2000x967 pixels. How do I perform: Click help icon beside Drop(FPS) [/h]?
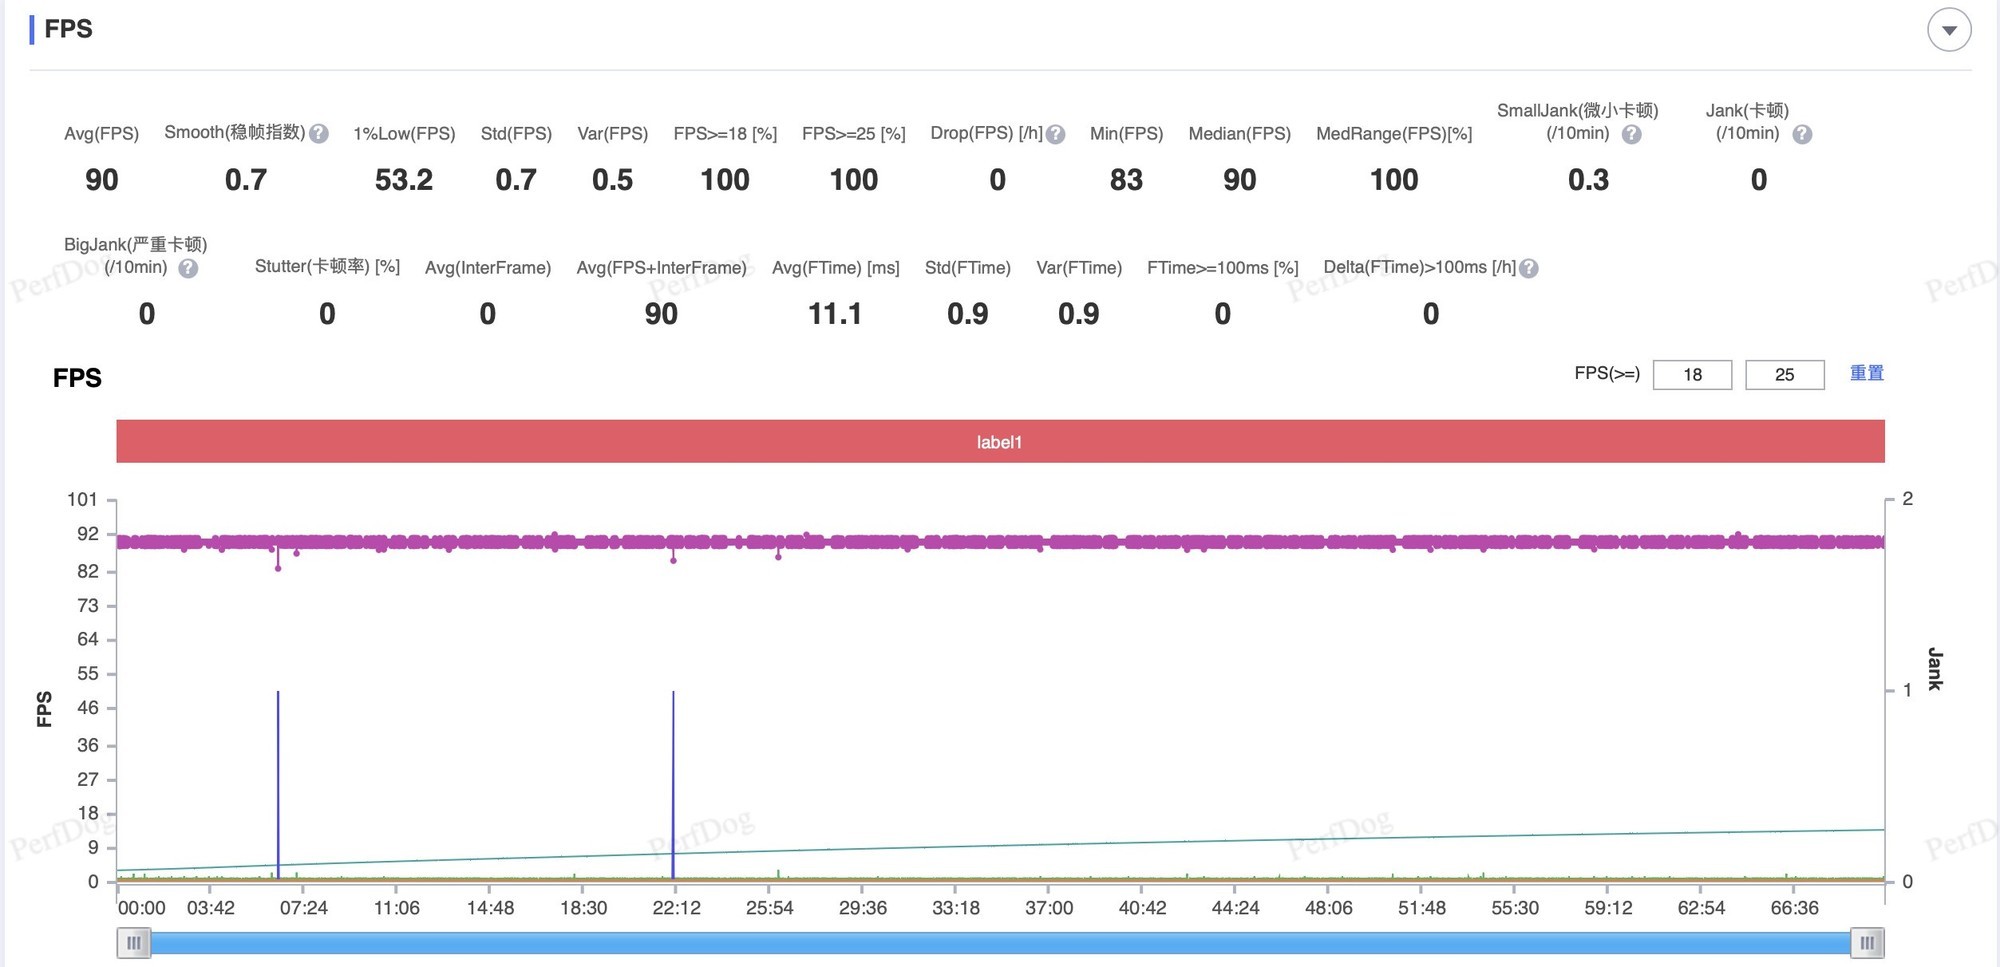tap(1055, 134)
